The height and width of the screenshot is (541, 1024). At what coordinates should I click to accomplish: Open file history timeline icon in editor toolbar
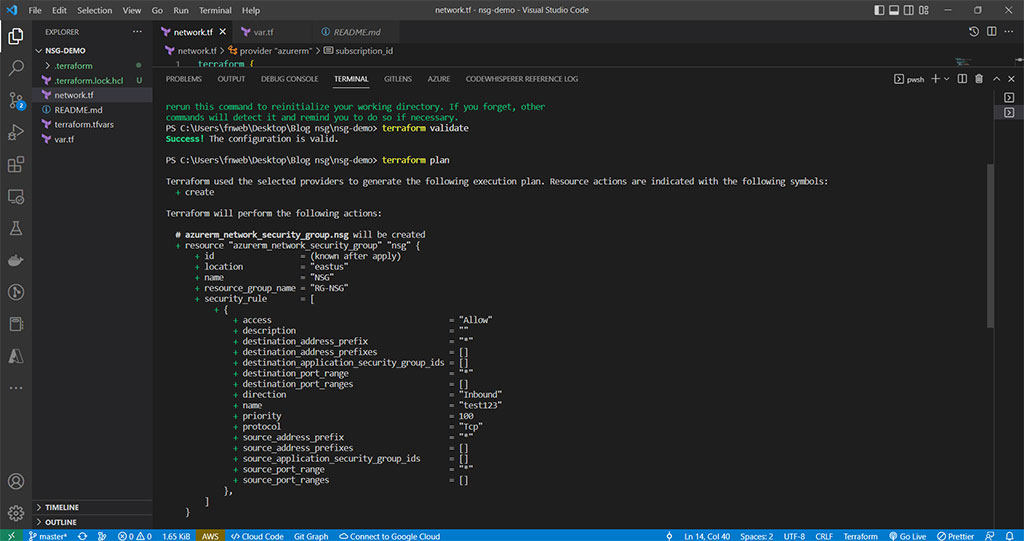pyautogui.click(x=974, y=31)
